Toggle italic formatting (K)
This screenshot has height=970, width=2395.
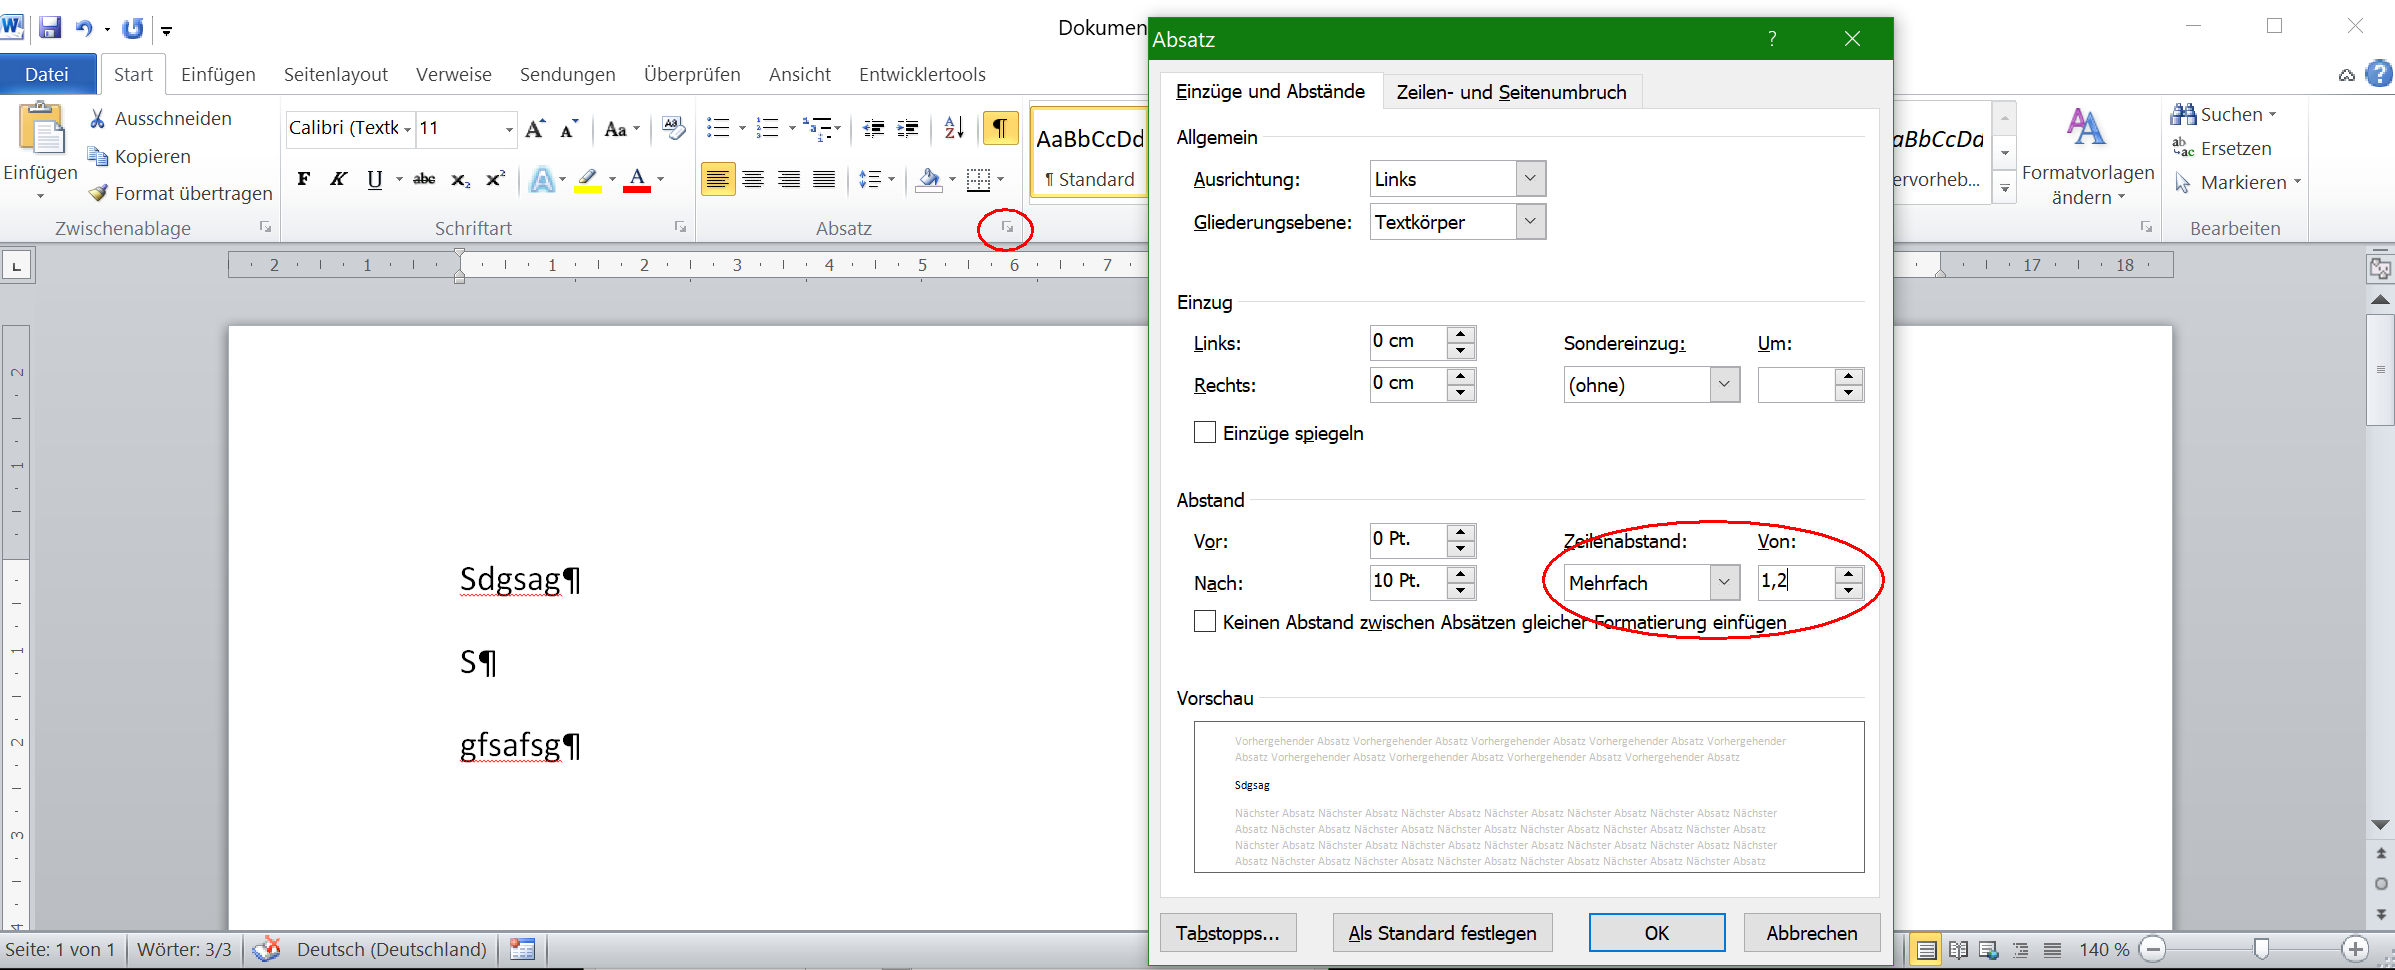338,179
